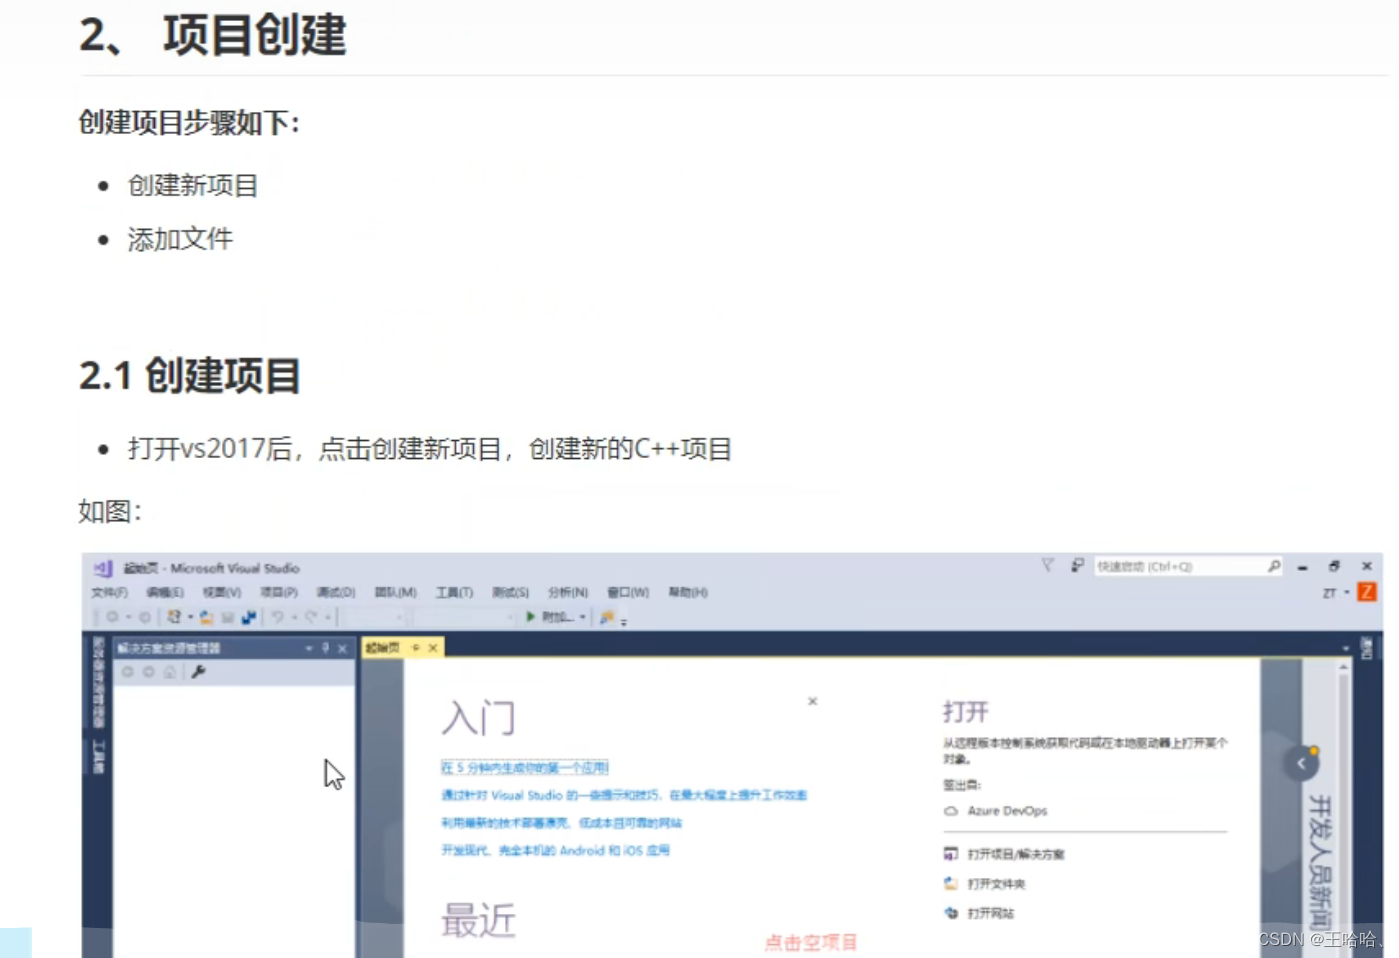This screenshot has height=958, width=1399.
Task: Open the 帮助(H) menu
Action: [688, 593]
